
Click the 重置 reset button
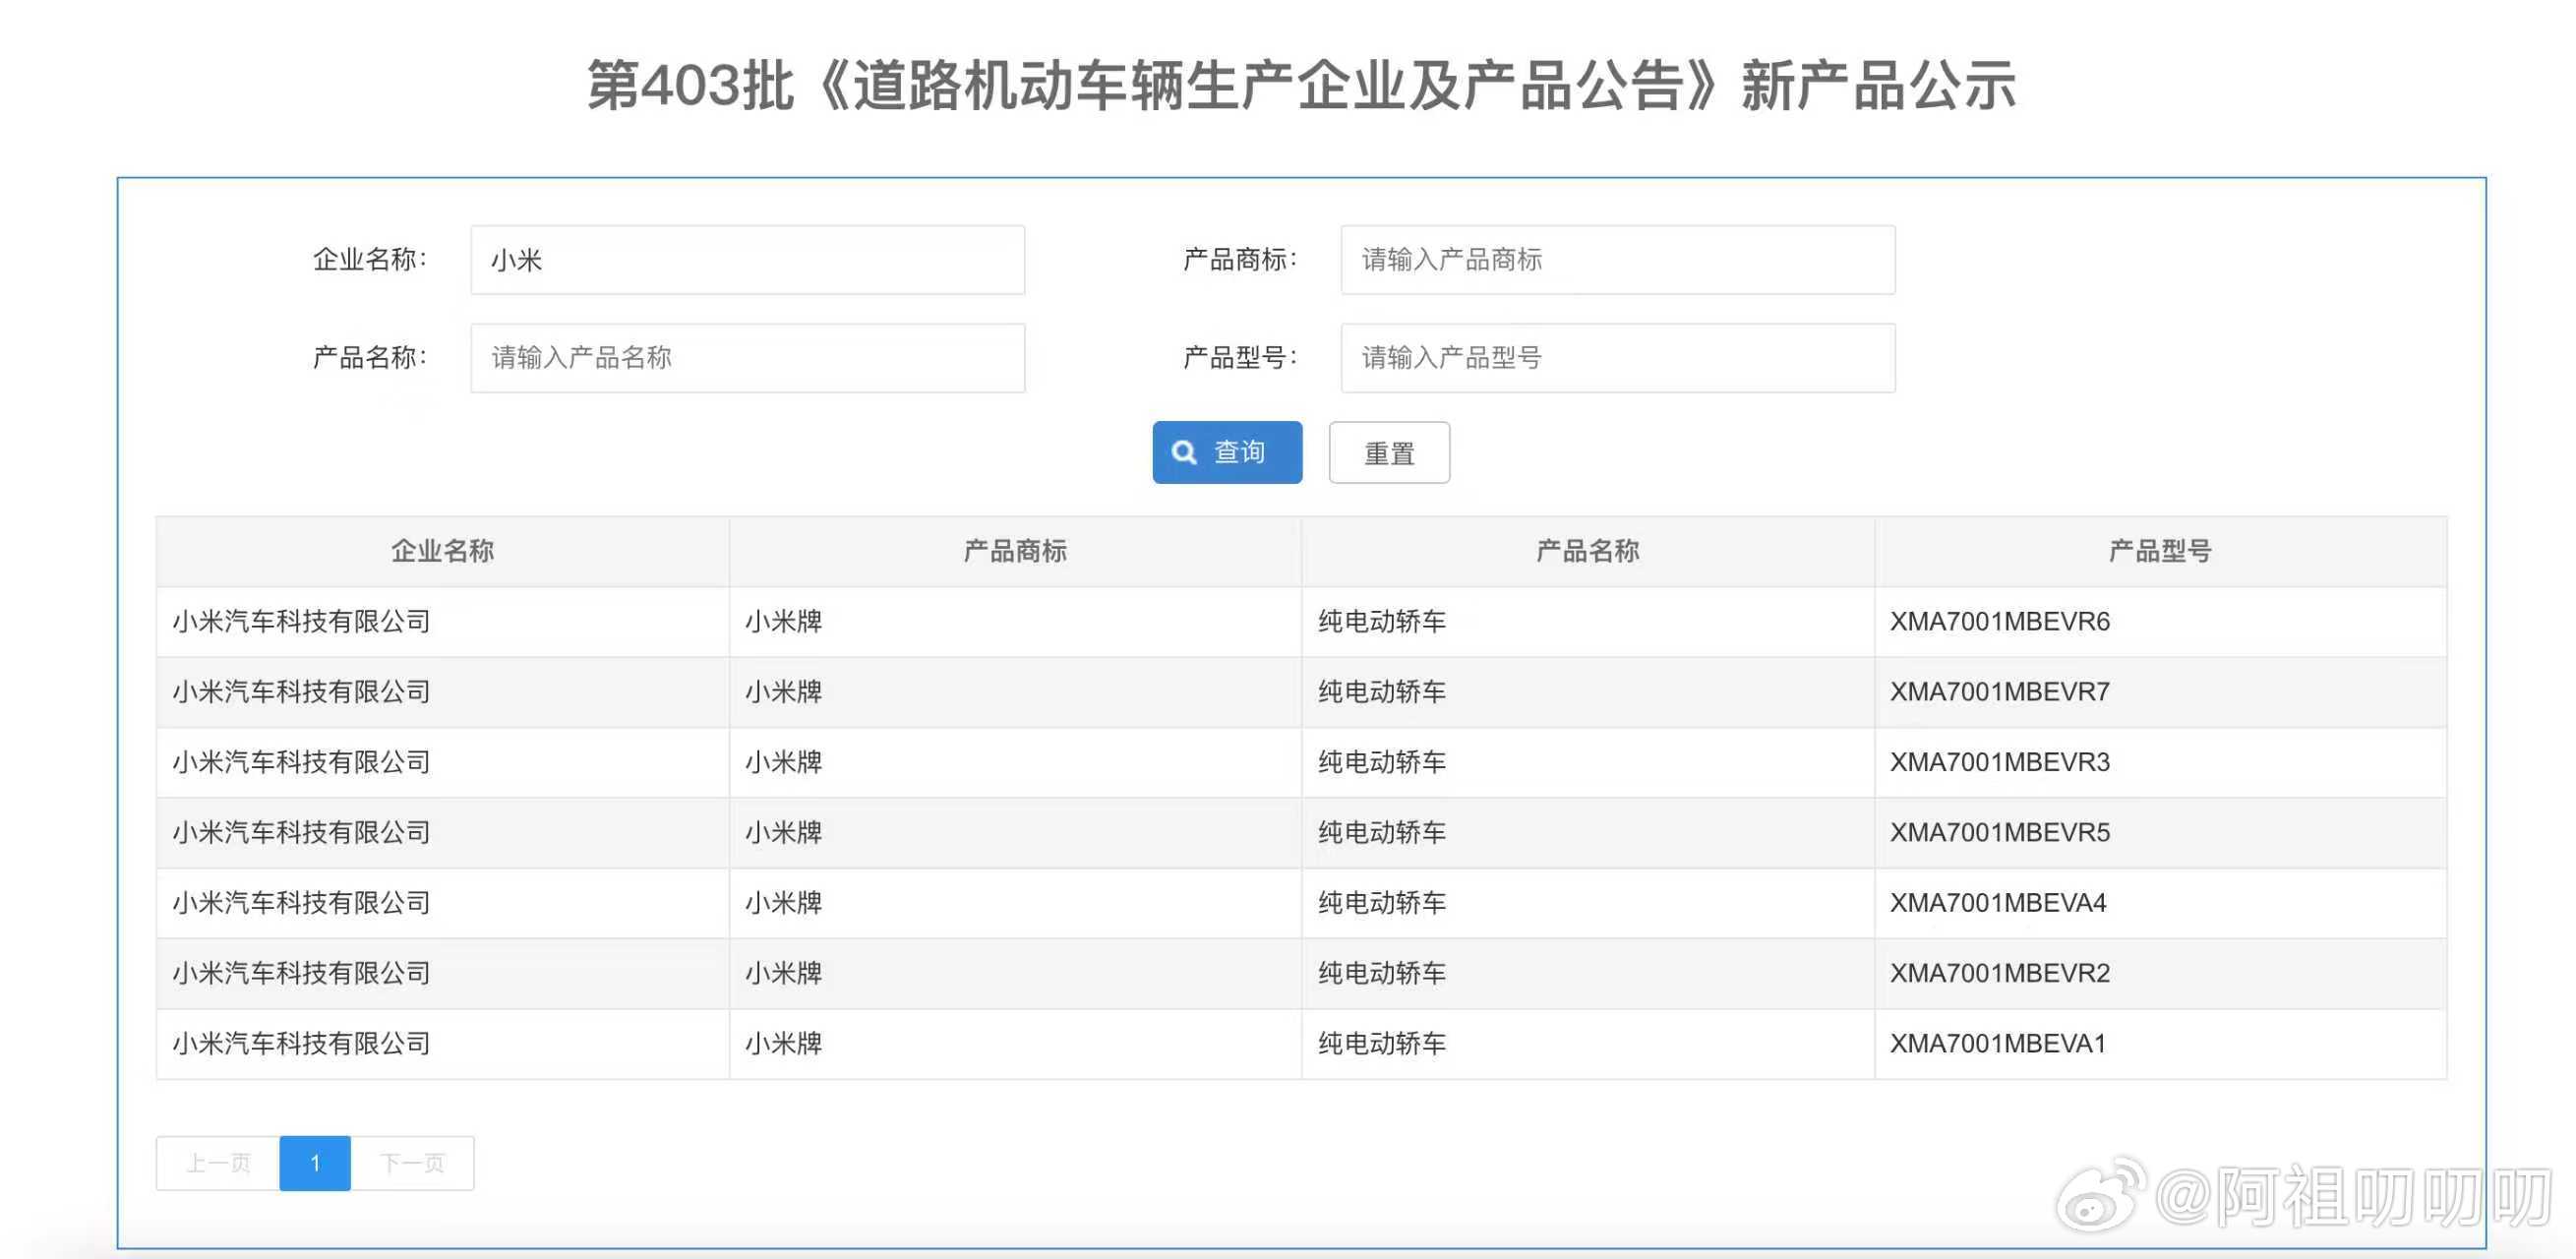1388,453
